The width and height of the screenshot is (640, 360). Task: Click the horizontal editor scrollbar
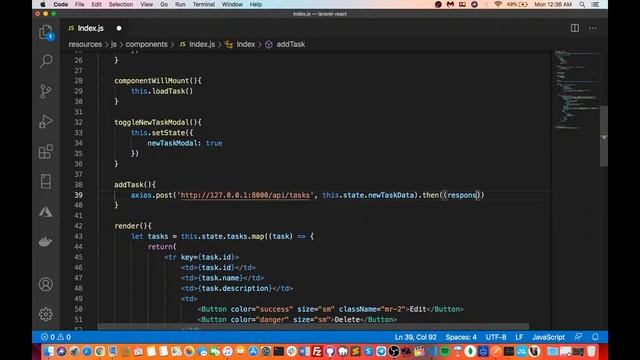point(313,327)
